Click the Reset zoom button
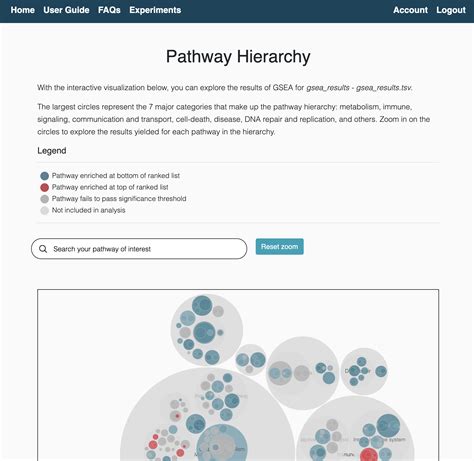 280,247
